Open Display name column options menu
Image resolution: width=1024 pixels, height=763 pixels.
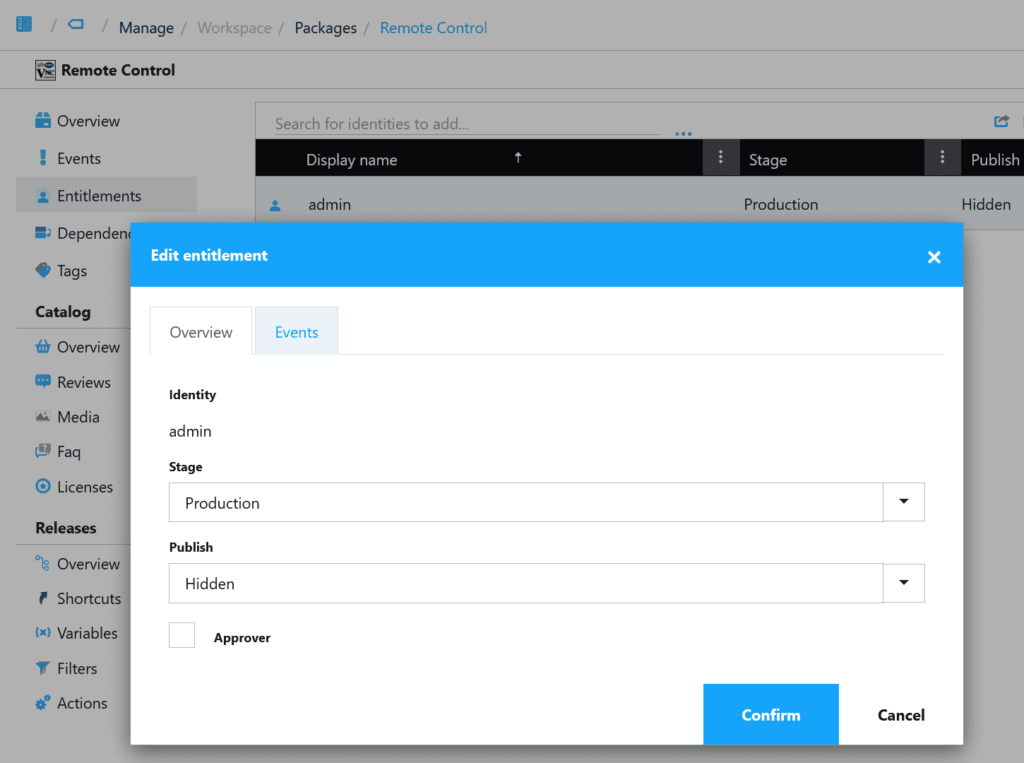[720, 158]
